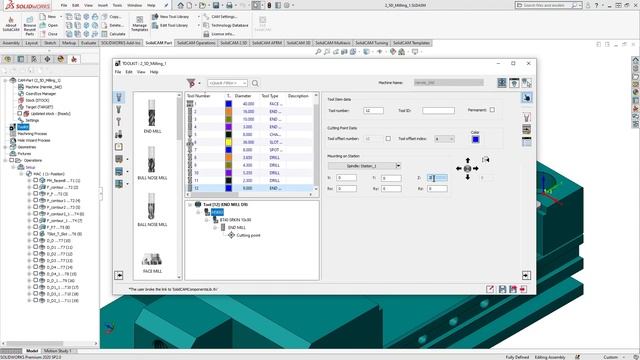This screenshot has height=360, width=640.
Task: Open ToolKit Edit menu
Action: tap(129, 72)
